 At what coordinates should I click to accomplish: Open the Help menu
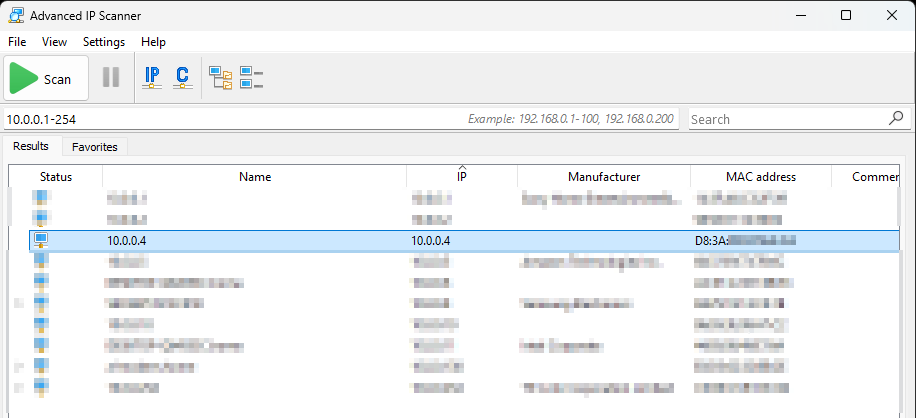[x=153, y=42]
